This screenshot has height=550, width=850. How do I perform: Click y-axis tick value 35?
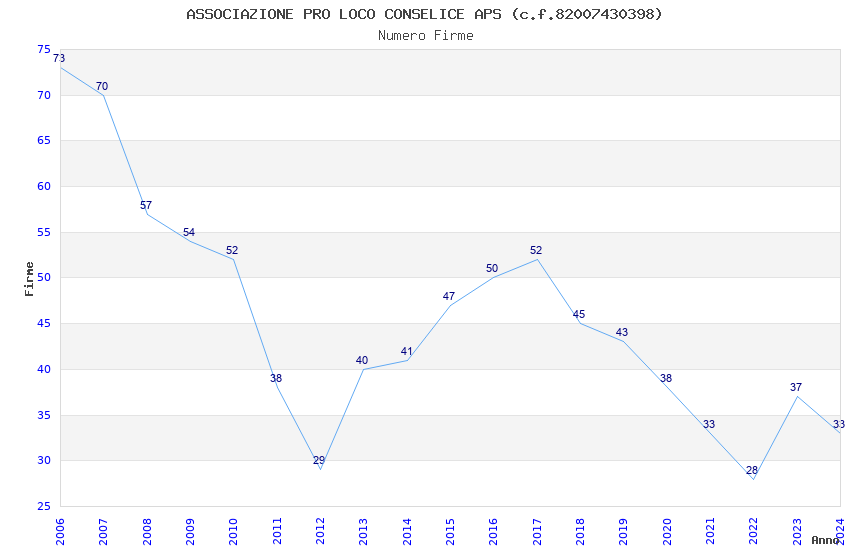(x=44, y=416)
